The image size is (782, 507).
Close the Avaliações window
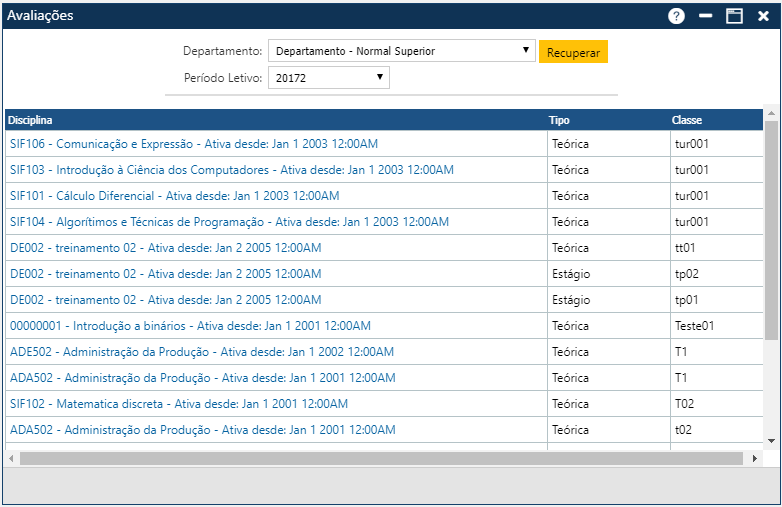763,16
